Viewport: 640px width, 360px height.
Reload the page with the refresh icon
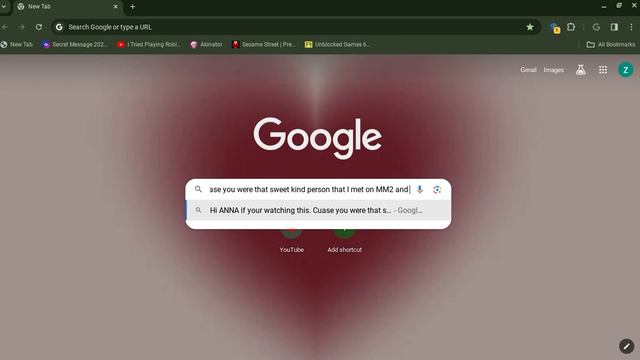click(x=39, y=27)
